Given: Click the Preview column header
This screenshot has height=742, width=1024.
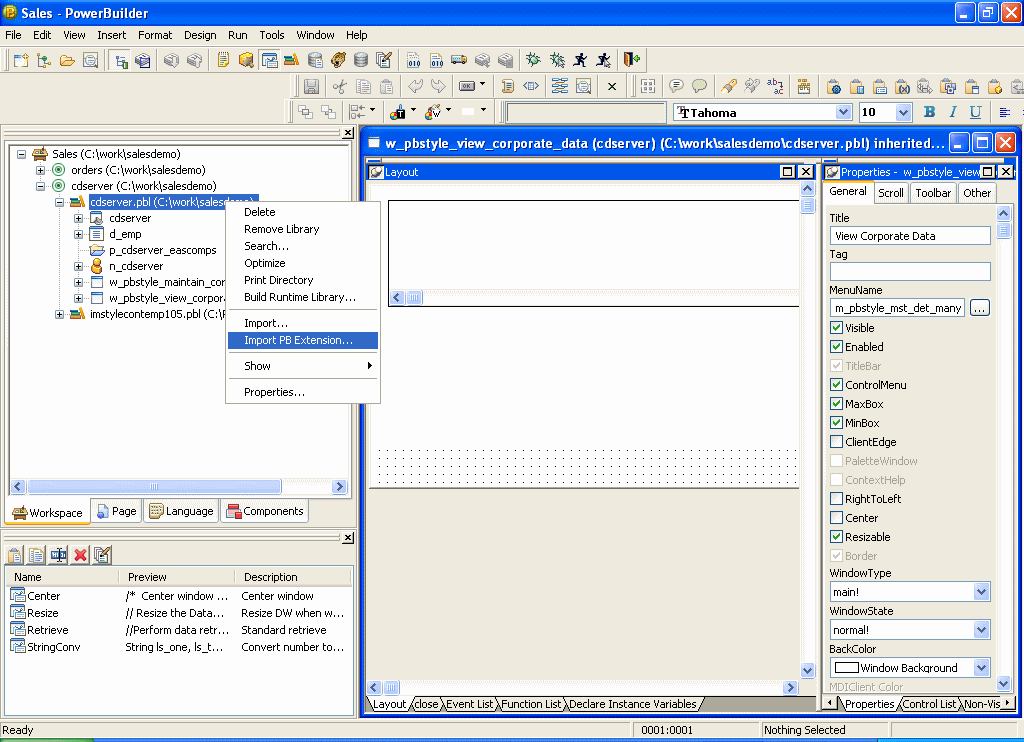Looking at the screenshot, I should point(176,577).
